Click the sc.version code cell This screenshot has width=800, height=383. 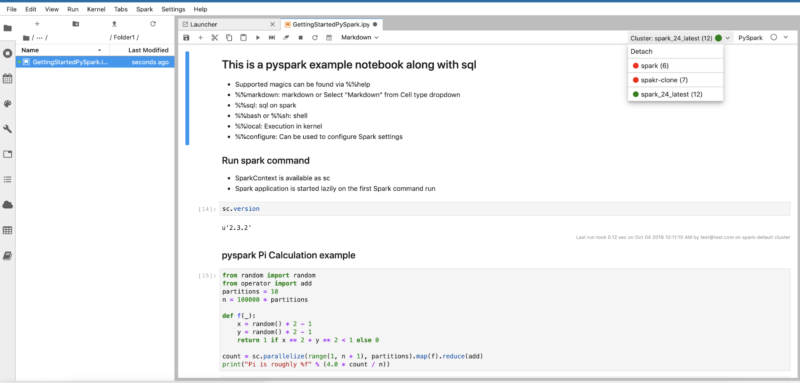tap(505, 209)
